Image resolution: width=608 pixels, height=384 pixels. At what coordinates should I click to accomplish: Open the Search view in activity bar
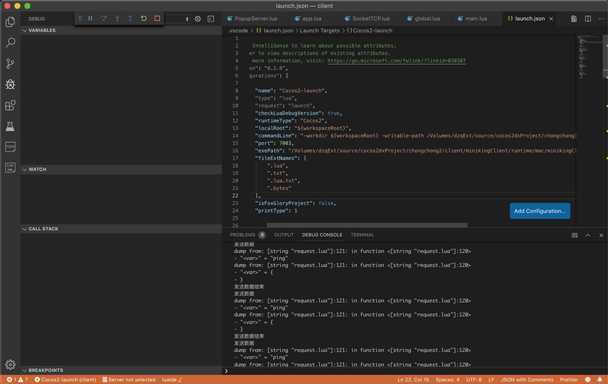point(10,42)
